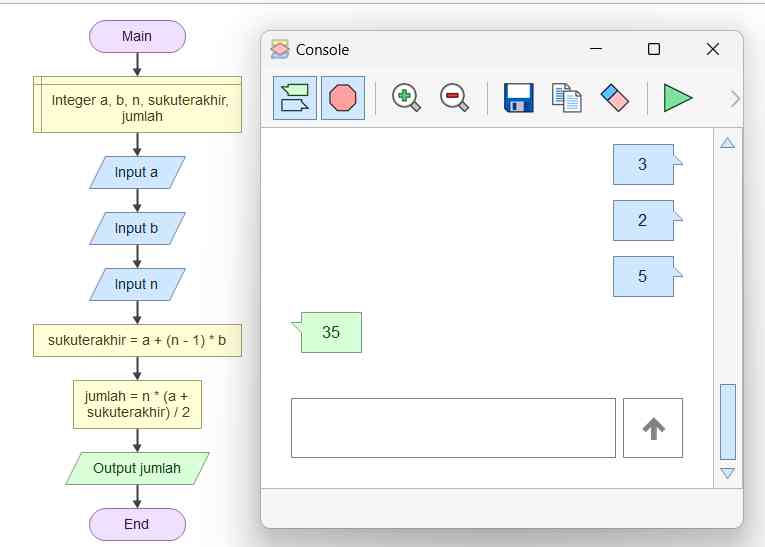
Task: Submit input with the up arrow button
Action: pos(653,428)
